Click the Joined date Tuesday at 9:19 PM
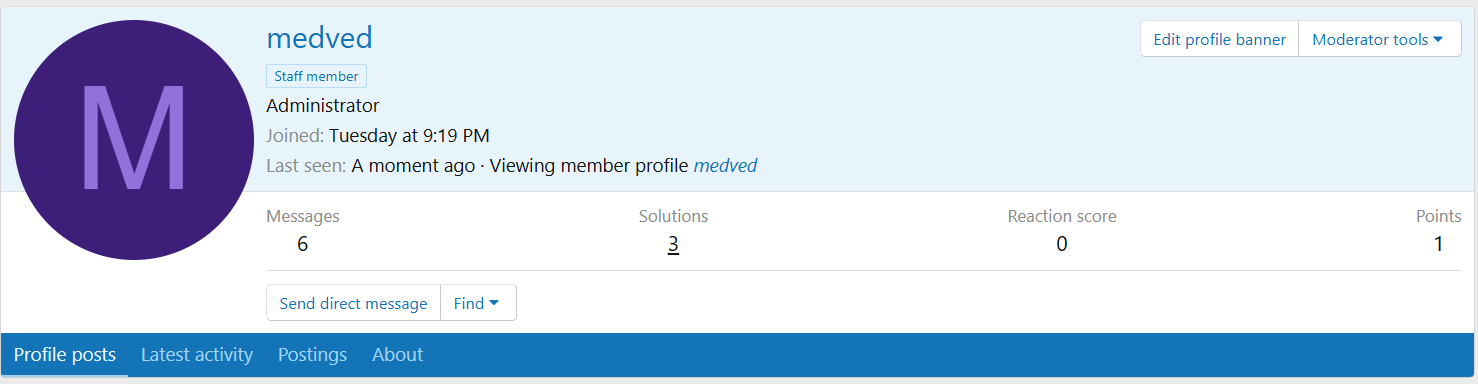1478x384 pixels. pyautogui.click(x=409, y=136)
